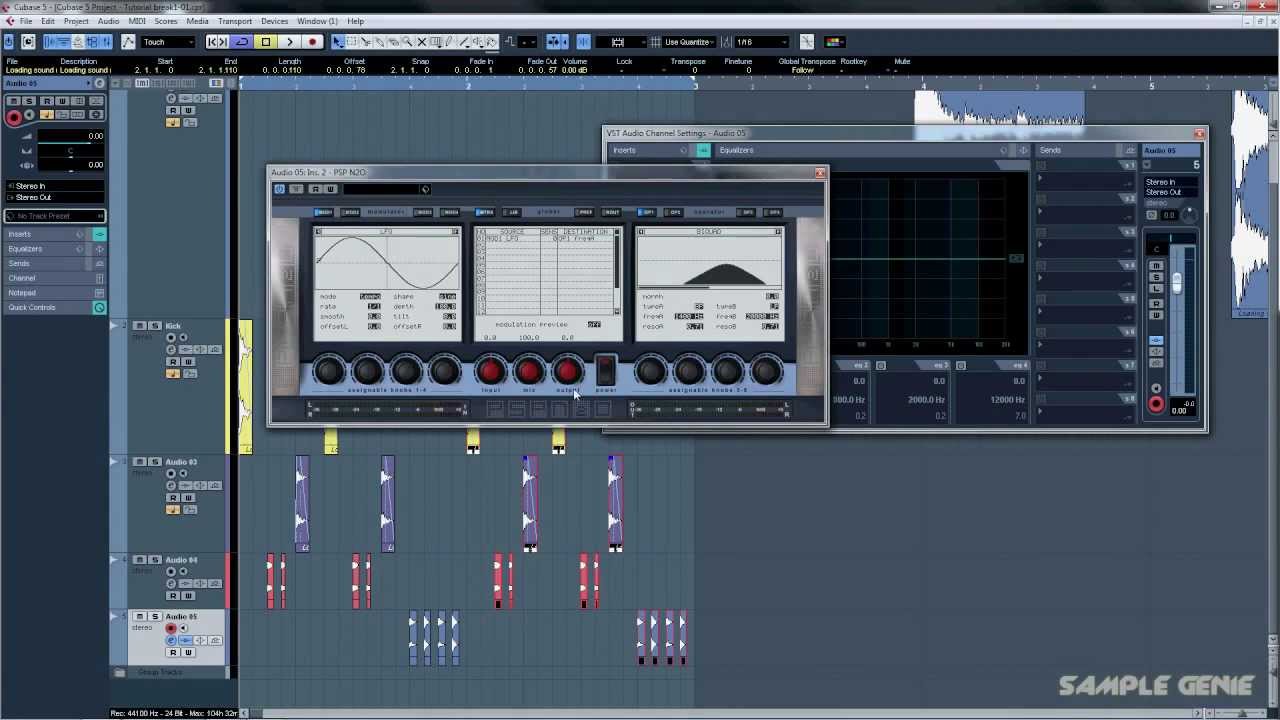This screenshot has height=720, width=1280.
Task: Click the 2000.0 Hz EQ frequency value
Action: tap(926, 400)
